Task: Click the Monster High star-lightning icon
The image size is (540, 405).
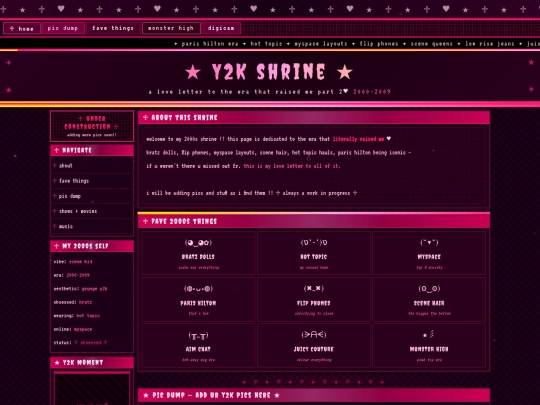Action: [429, 334]
